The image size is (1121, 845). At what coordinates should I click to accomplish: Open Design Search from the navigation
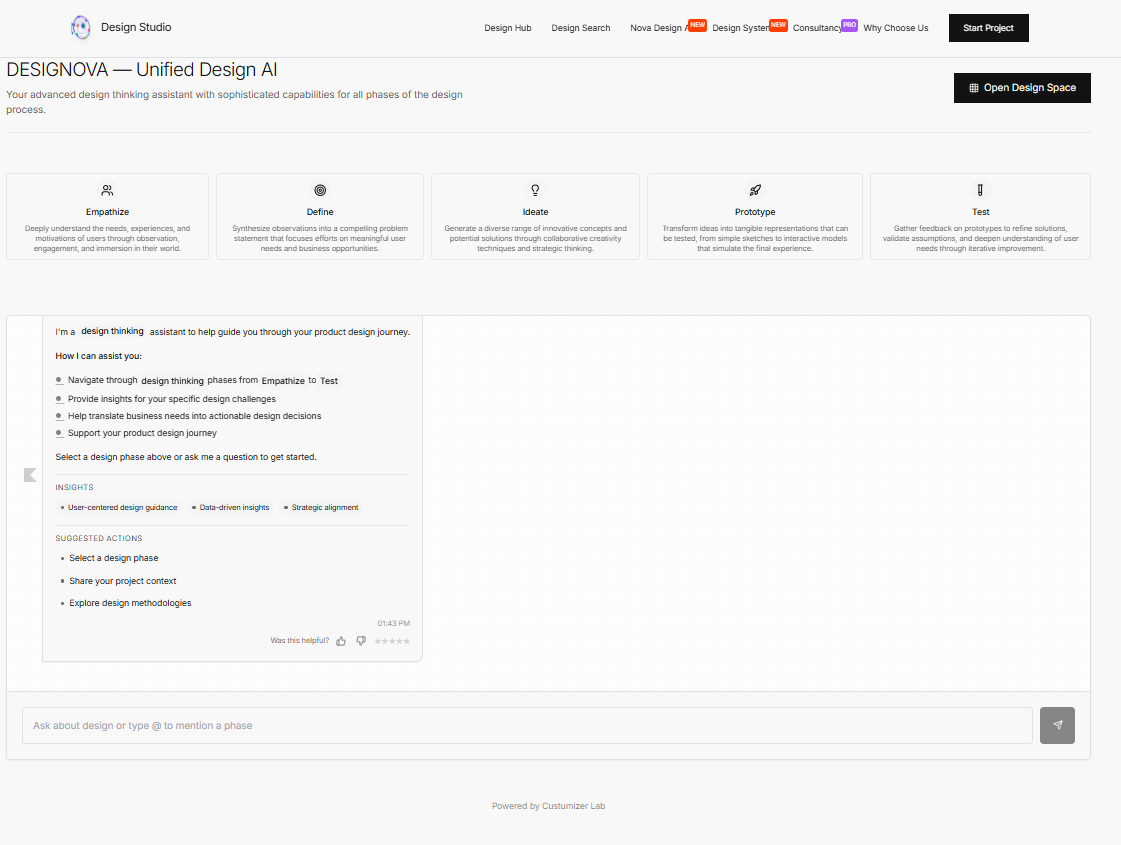[580, 28]
